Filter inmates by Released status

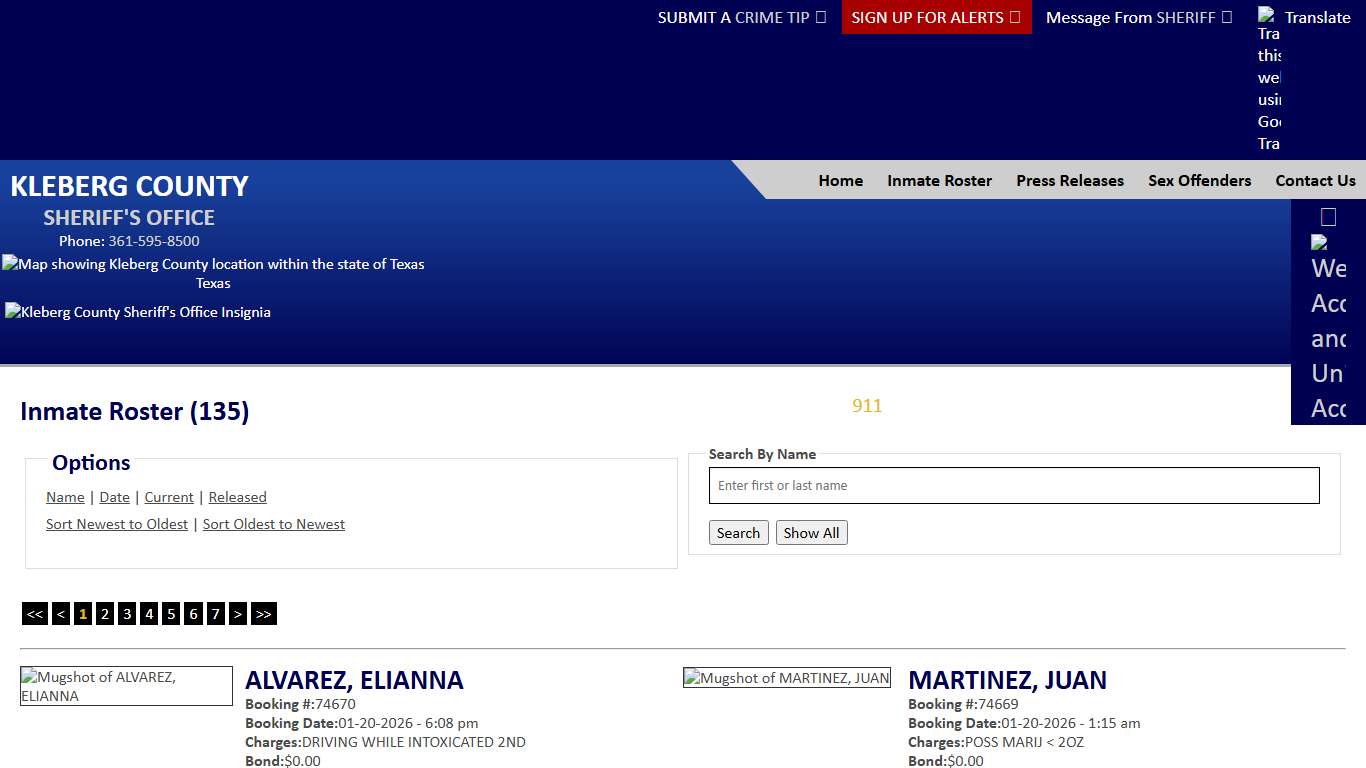pos(237,497)
